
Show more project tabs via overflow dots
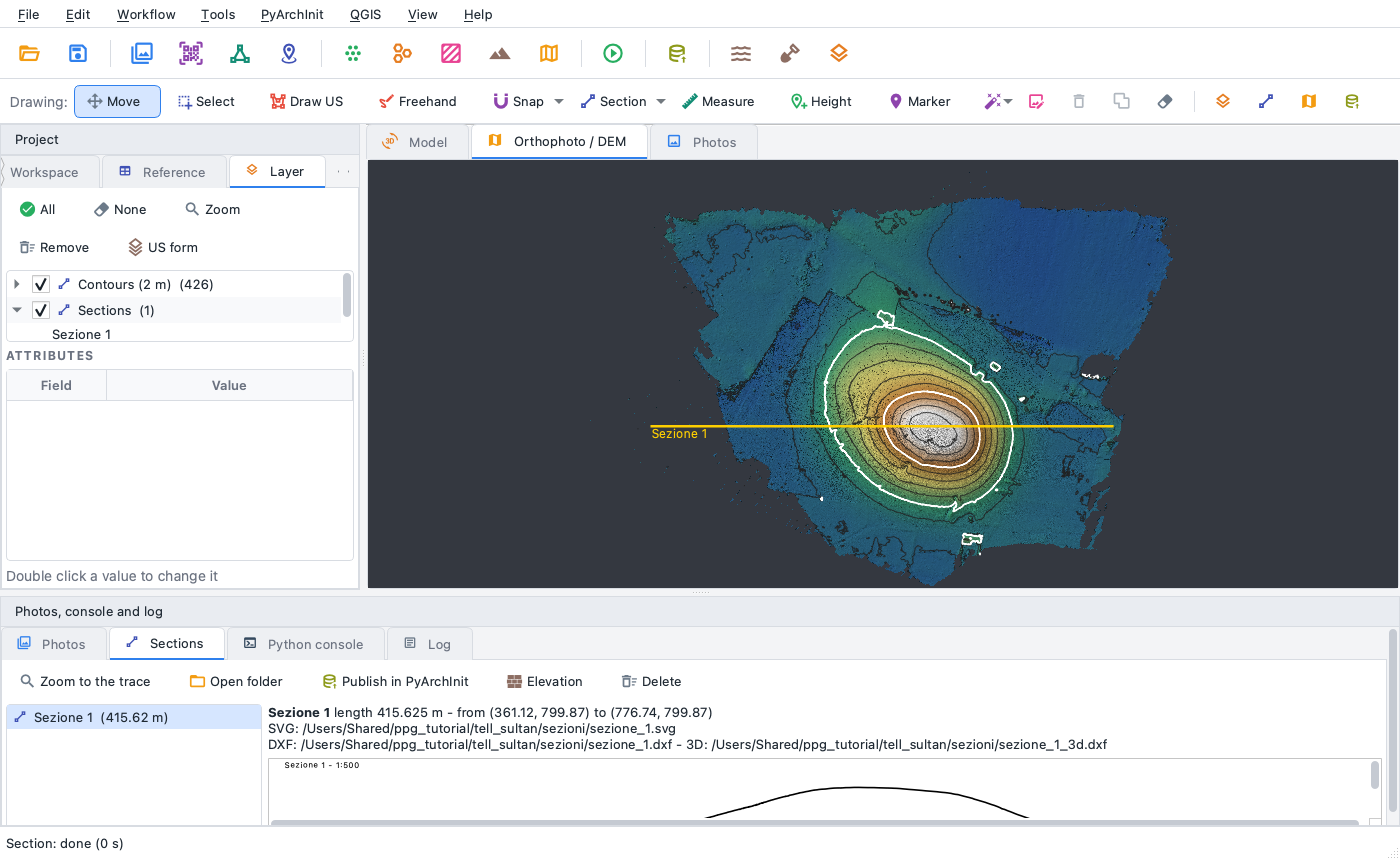point(344,172)
